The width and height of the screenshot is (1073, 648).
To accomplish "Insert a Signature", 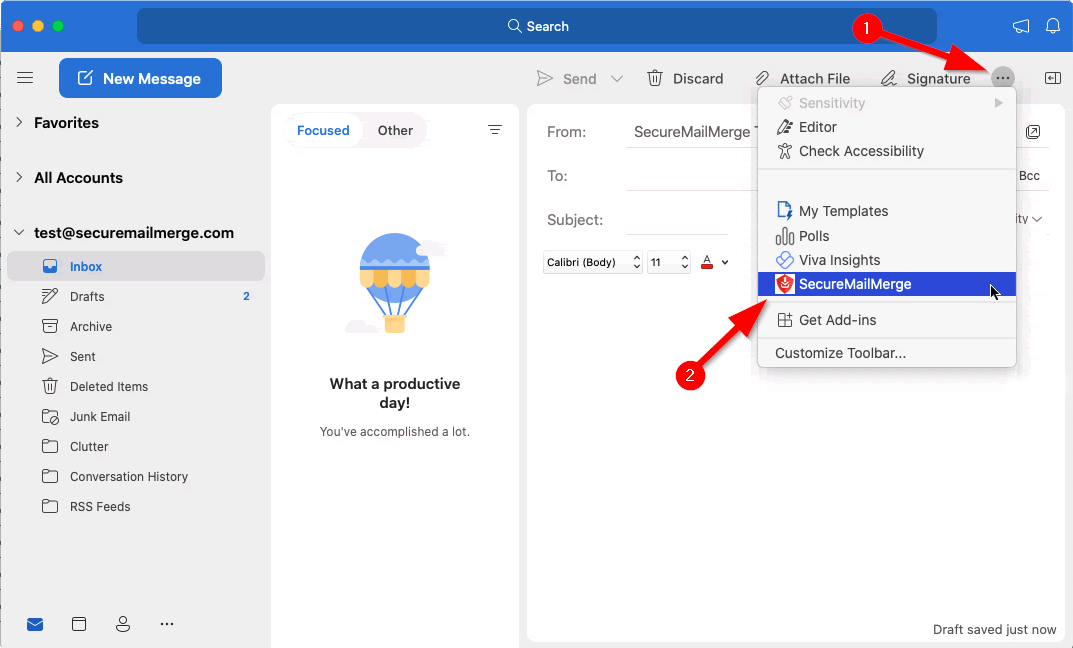I will (925, 78).
